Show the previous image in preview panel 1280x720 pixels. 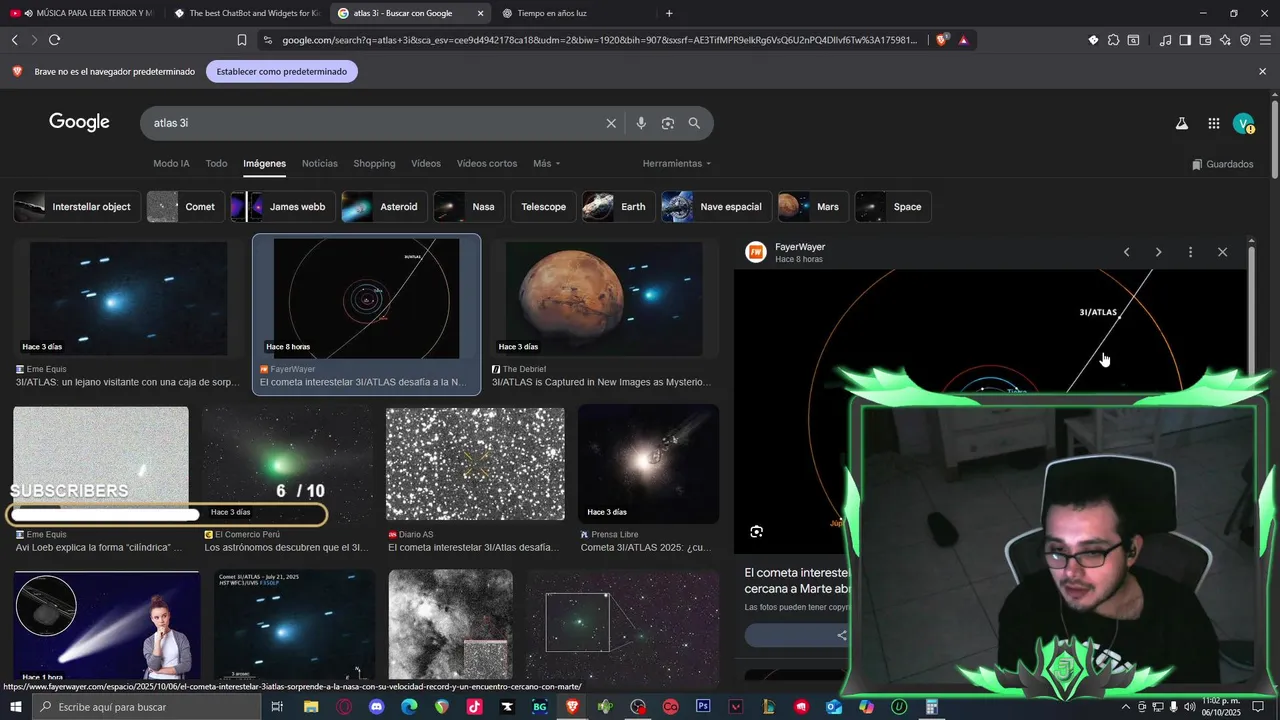[x=1127, y=252]
